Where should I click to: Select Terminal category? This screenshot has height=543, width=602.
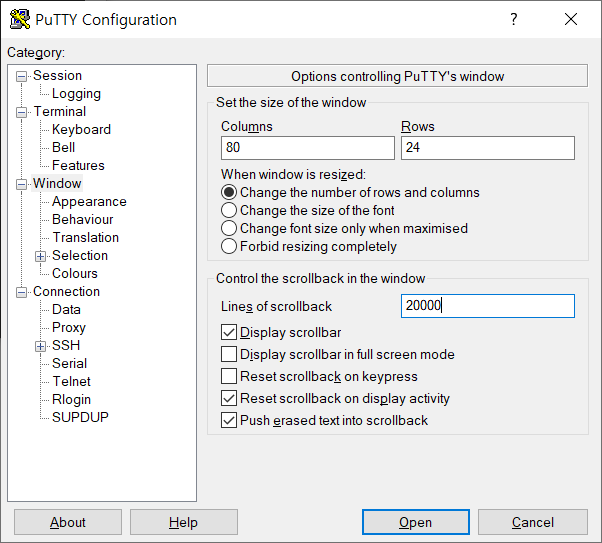tap(60, 111)
